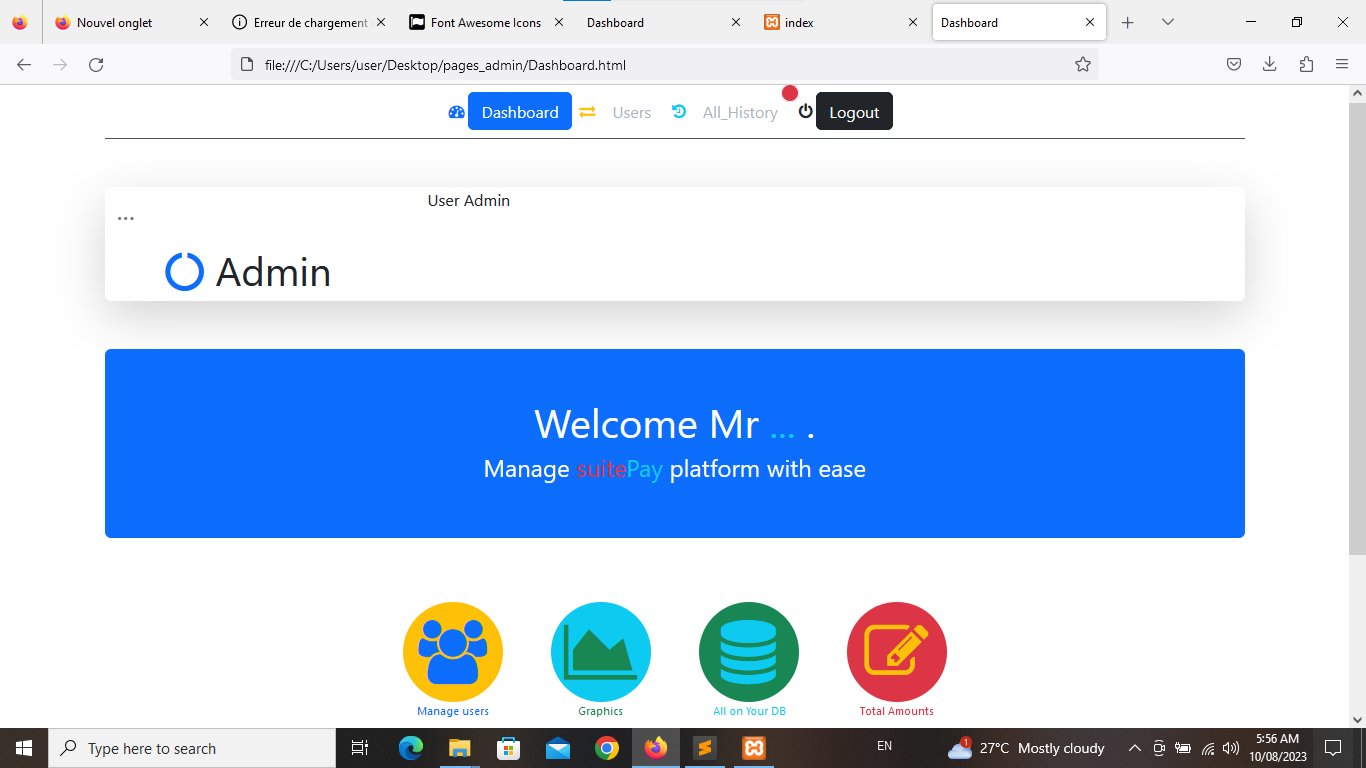Click the page vertical scrollbar
This screenshot has height=768, width=1366.
(x=1357, y=330)
